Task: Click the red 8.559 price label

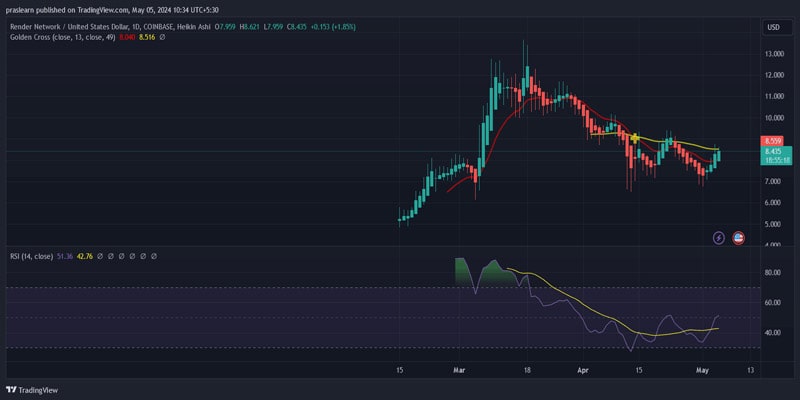Action: click(771, 141)
